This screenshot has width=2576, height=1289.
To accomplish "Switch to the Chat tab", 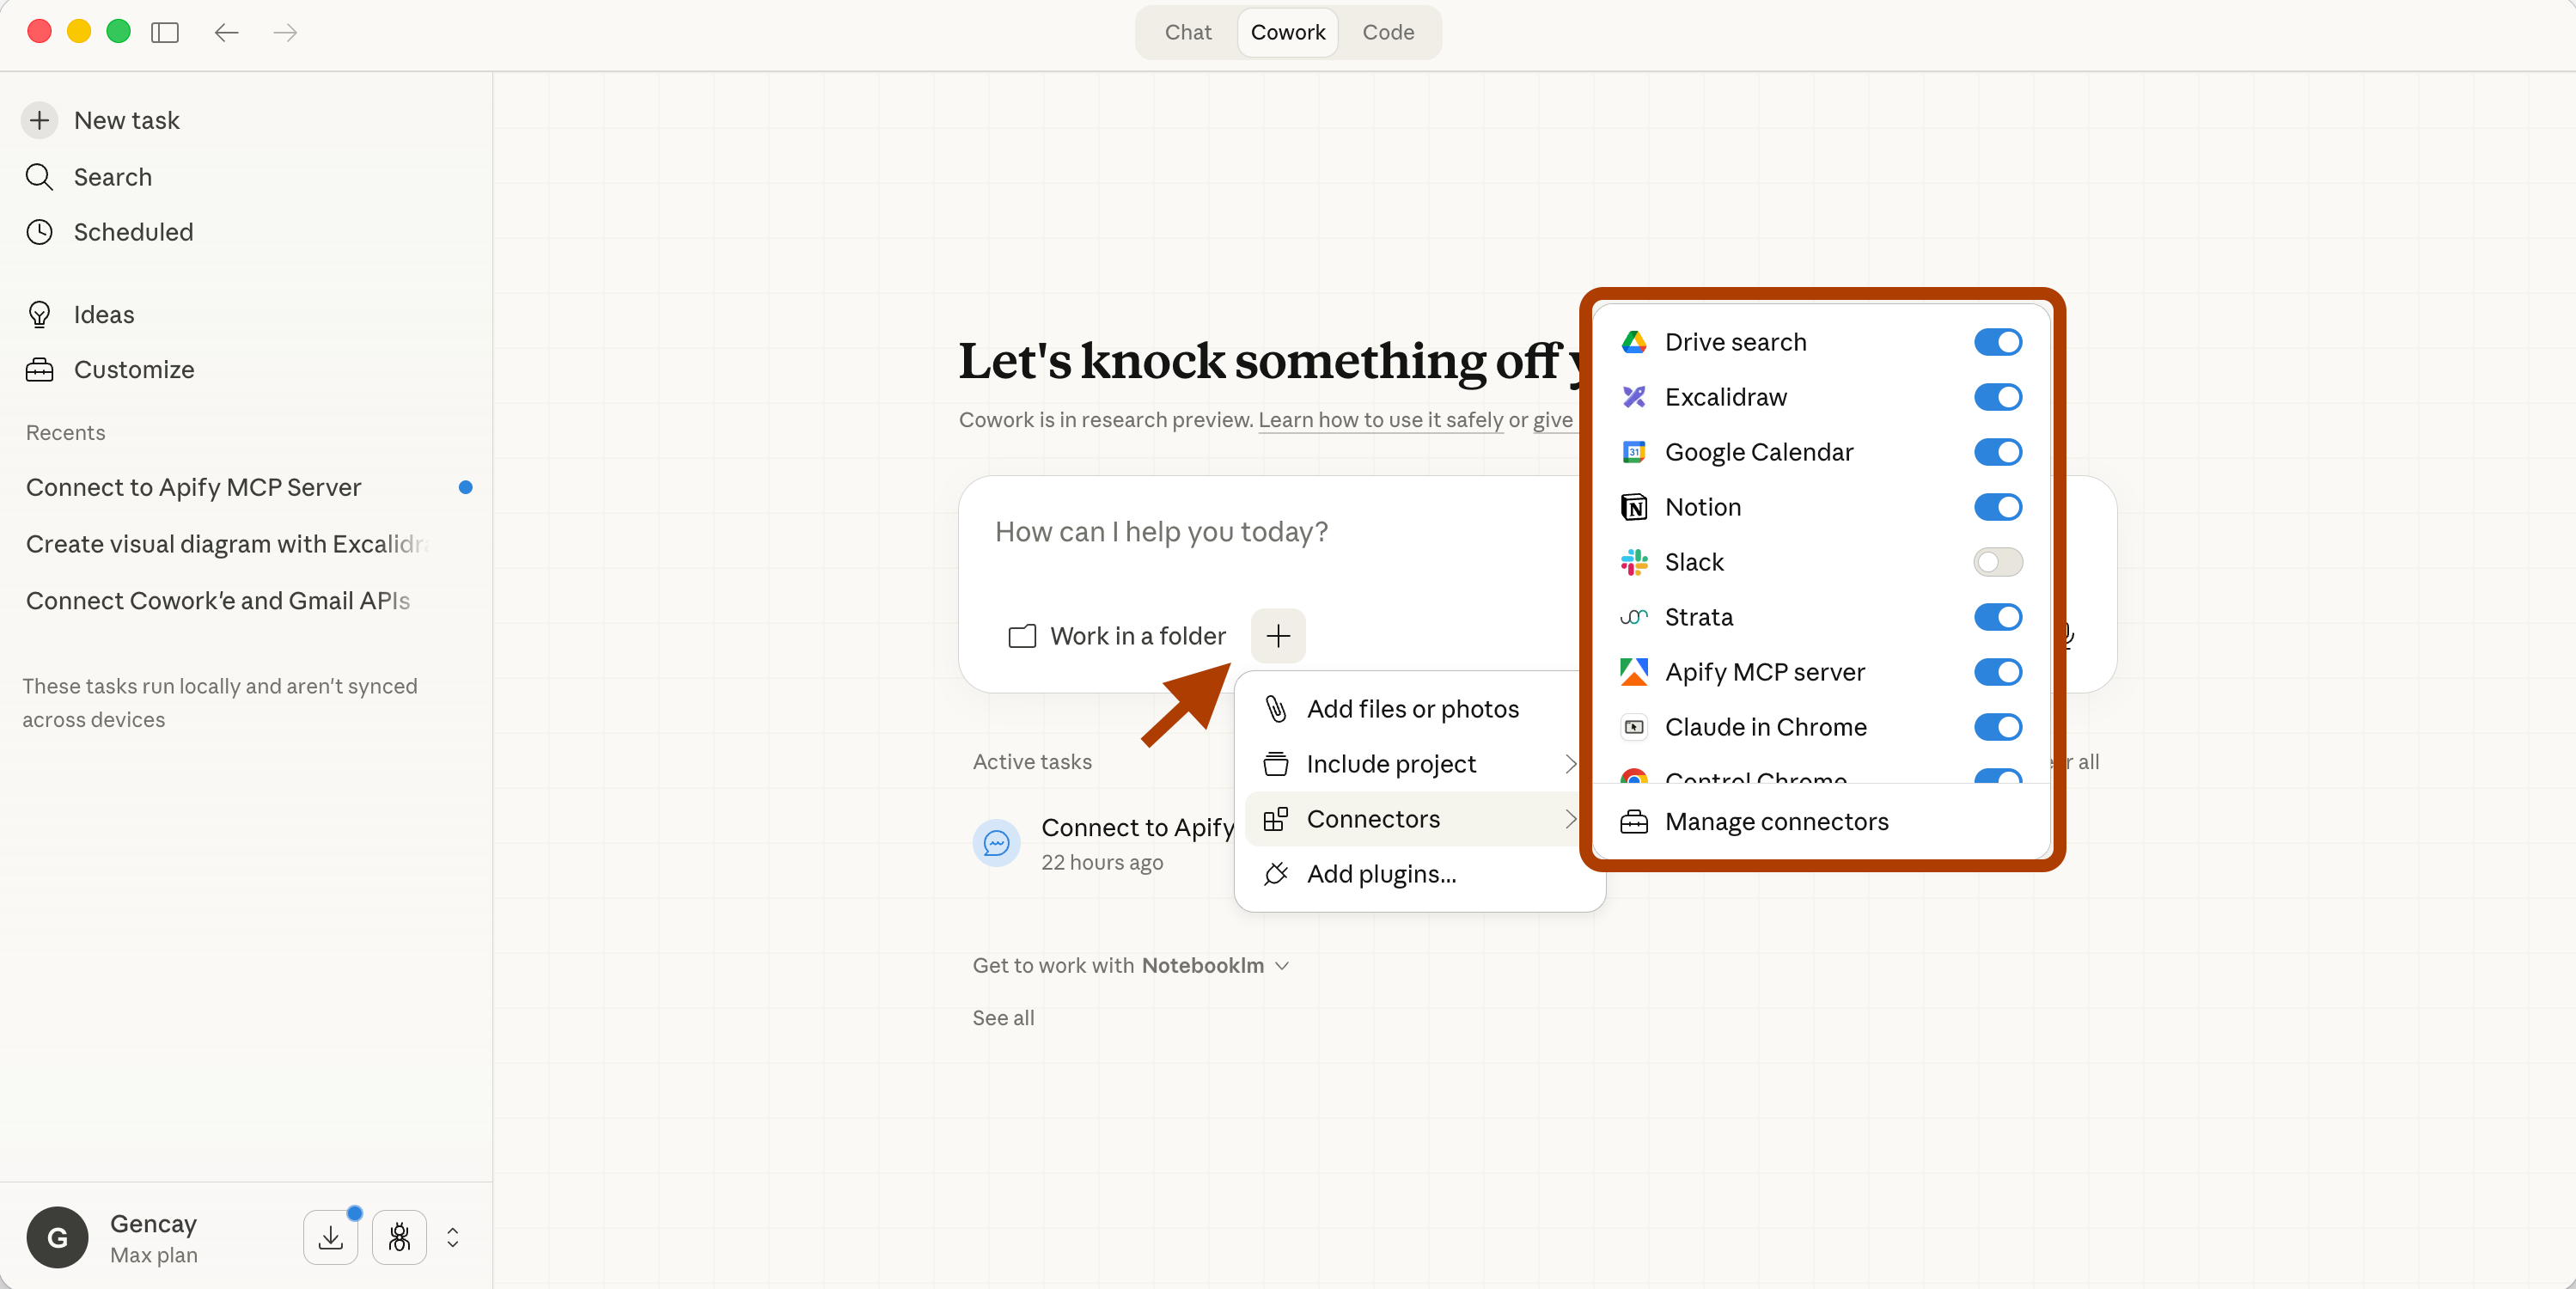I will [x=1187, y=32].
